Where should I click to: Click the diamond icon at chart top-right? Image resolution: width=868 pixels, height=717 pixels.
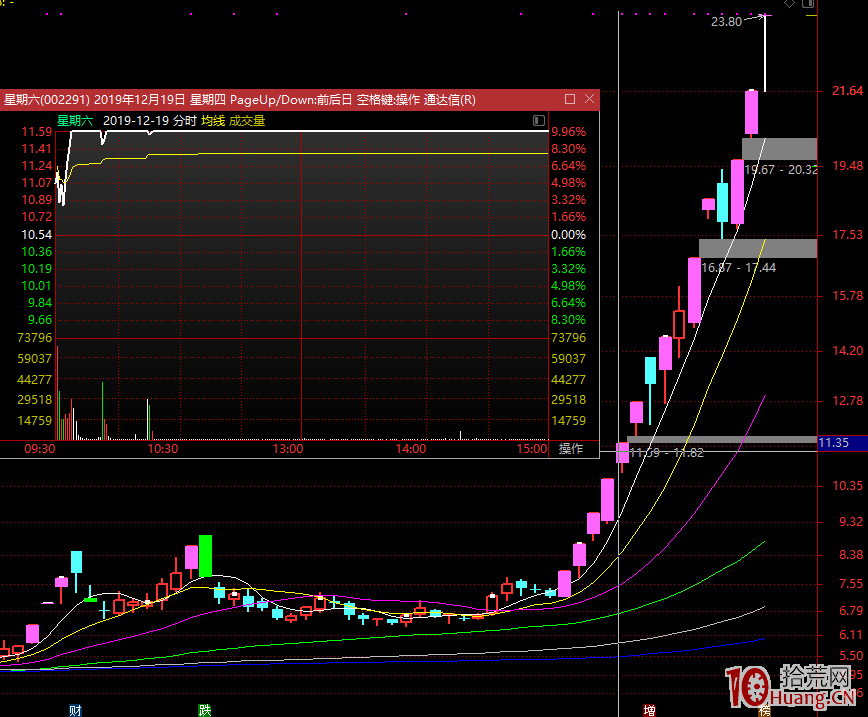tap(789, 5)
